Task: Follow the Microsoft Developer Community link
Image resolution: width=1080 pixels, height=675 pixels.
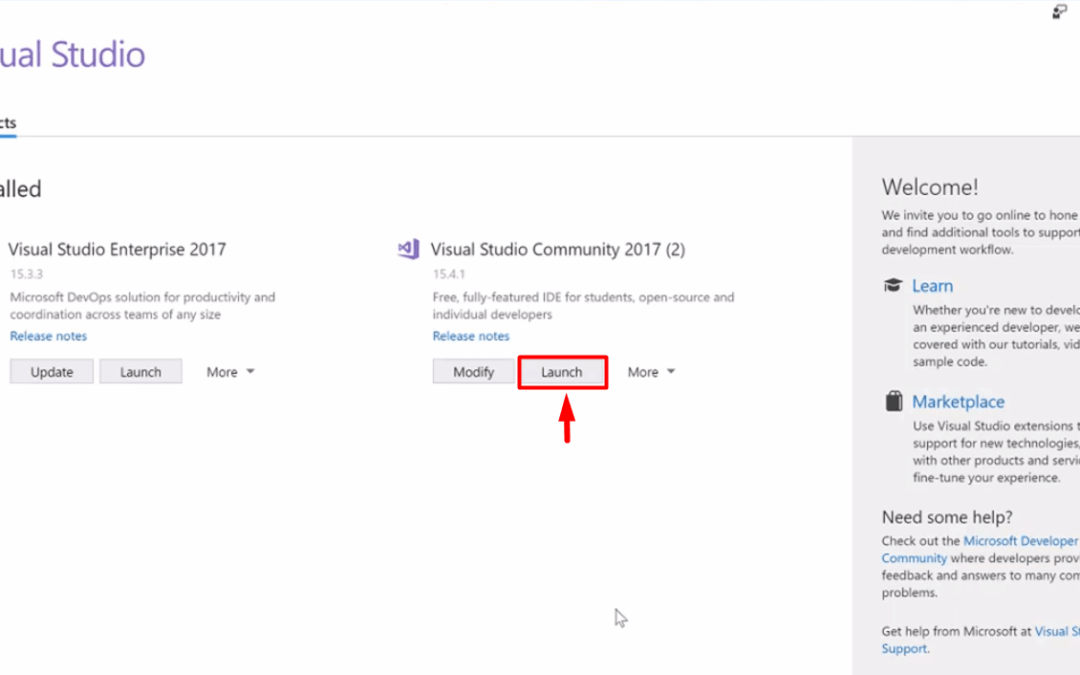Action: pyautogui.click(x=1020, y=541)
